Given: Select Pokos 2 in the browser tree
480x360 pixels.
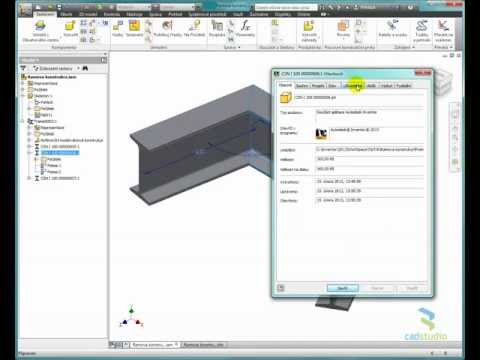Looking at the screenshot, I should pos(54,172).
